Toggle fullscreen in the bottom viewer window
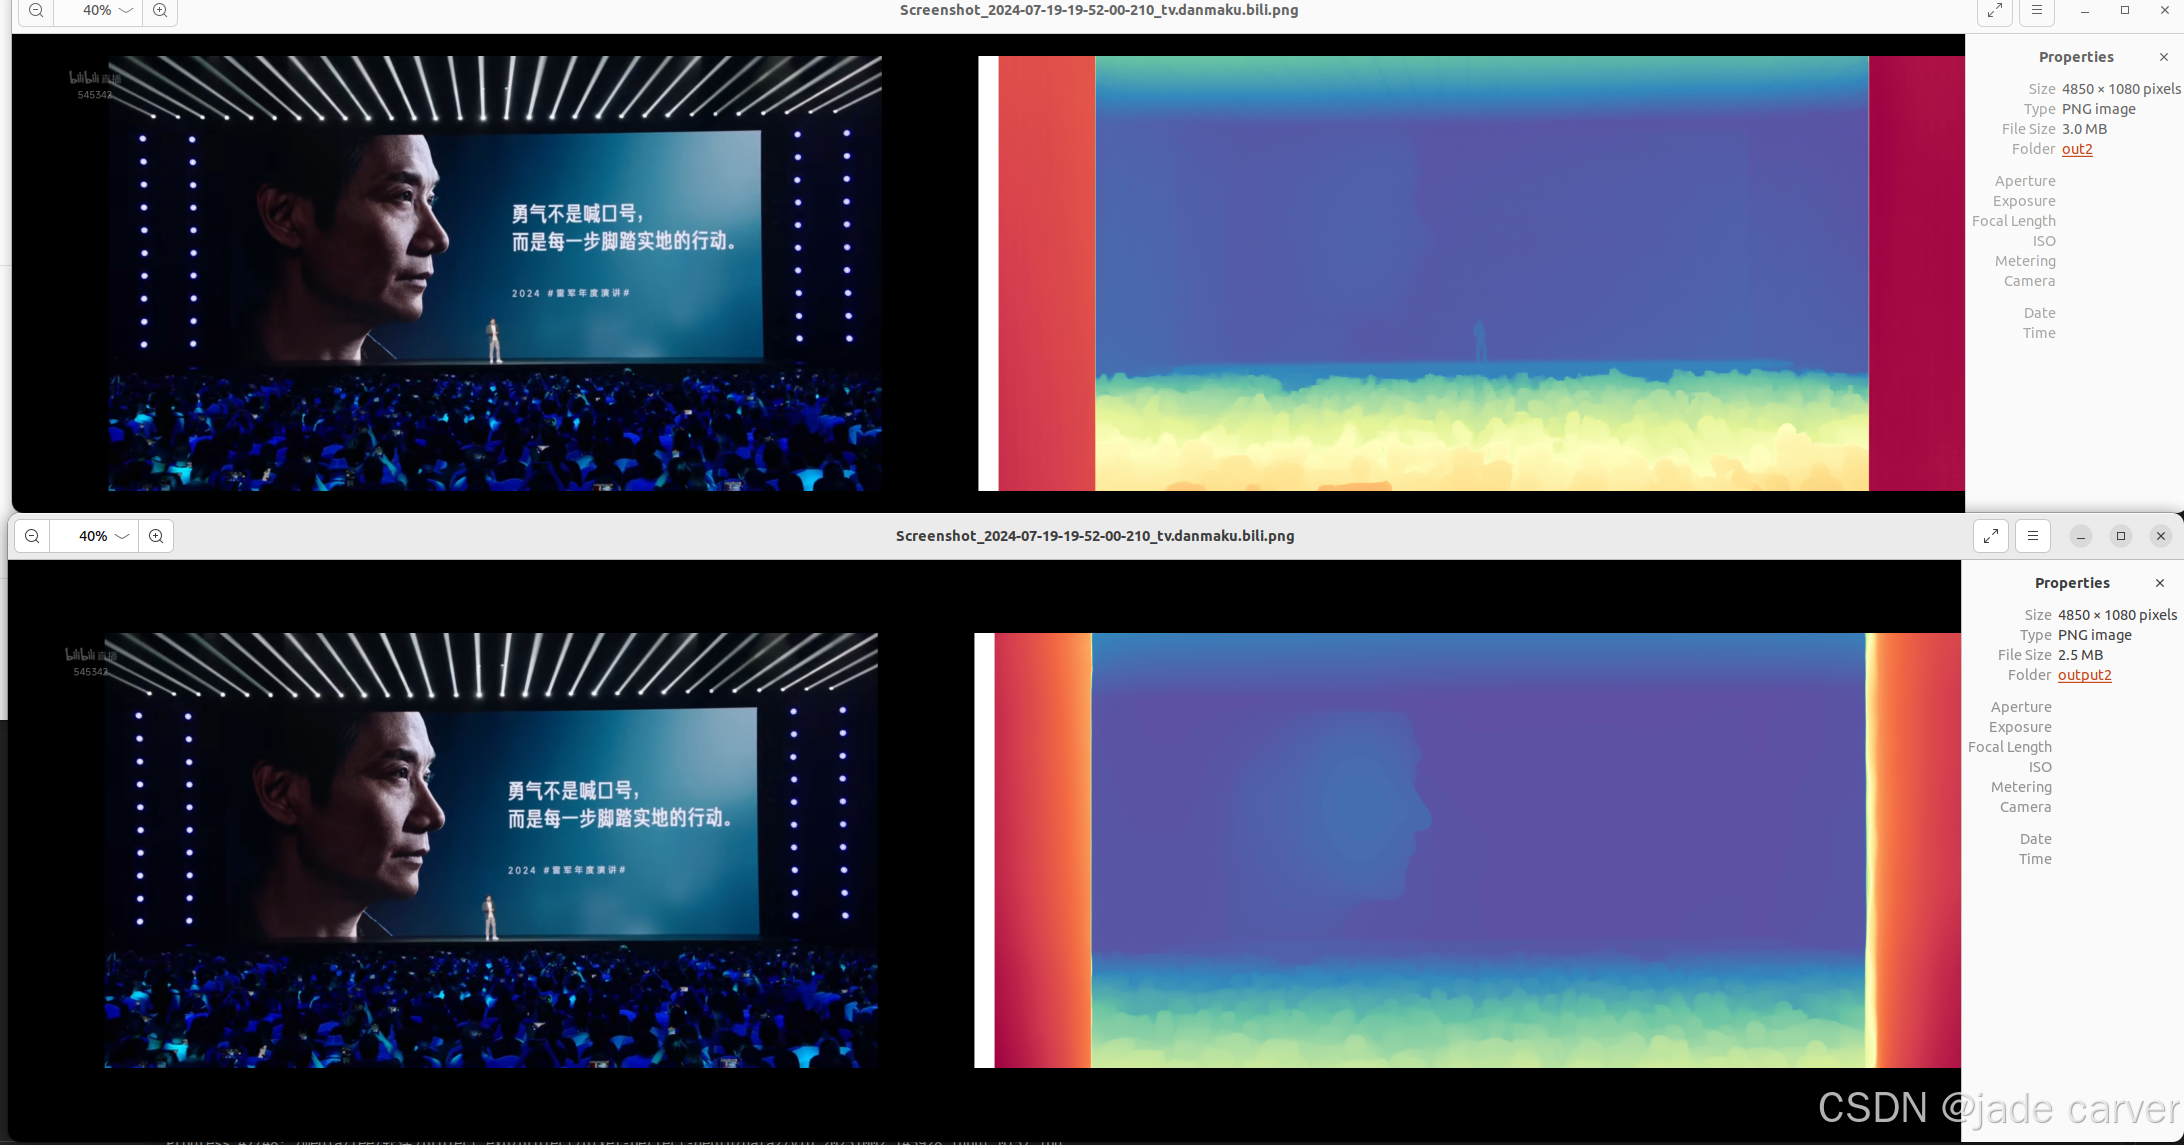The width and height of the screenshot is (2184, 1145). tap(1991, 536)
